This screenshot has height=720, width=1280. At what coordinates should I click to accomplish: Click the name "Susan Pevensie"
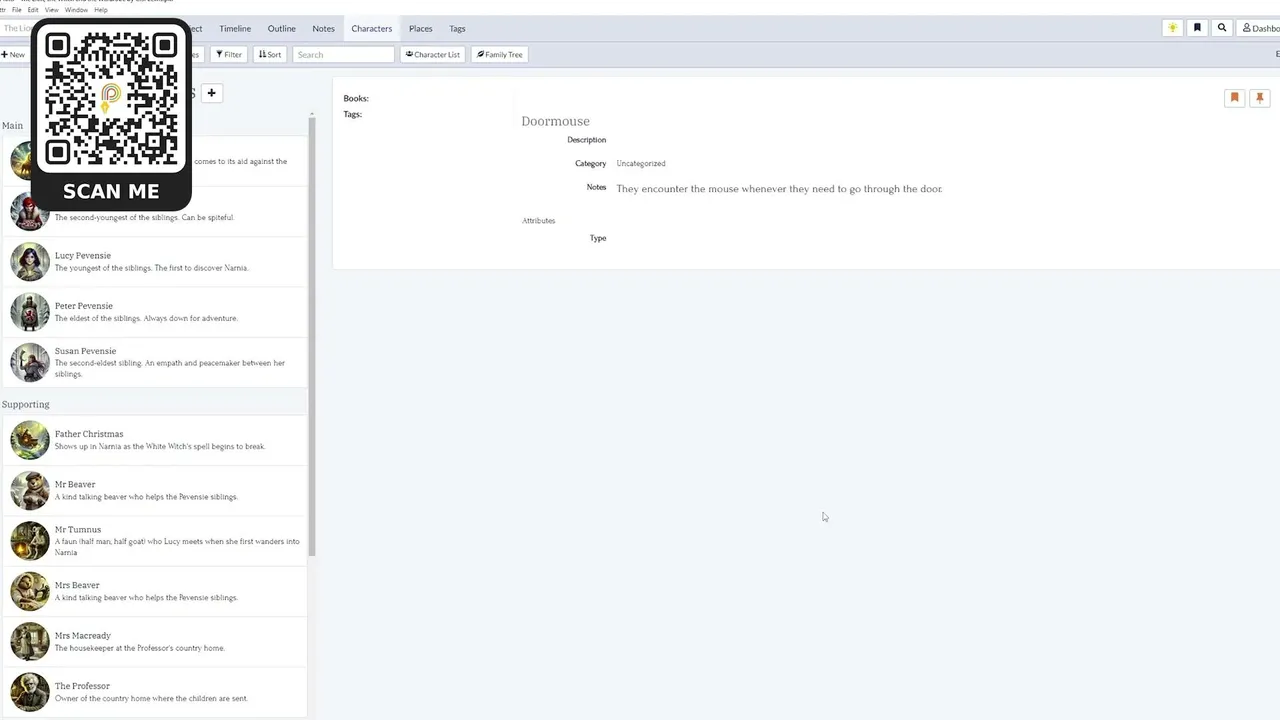click(85, 351)
